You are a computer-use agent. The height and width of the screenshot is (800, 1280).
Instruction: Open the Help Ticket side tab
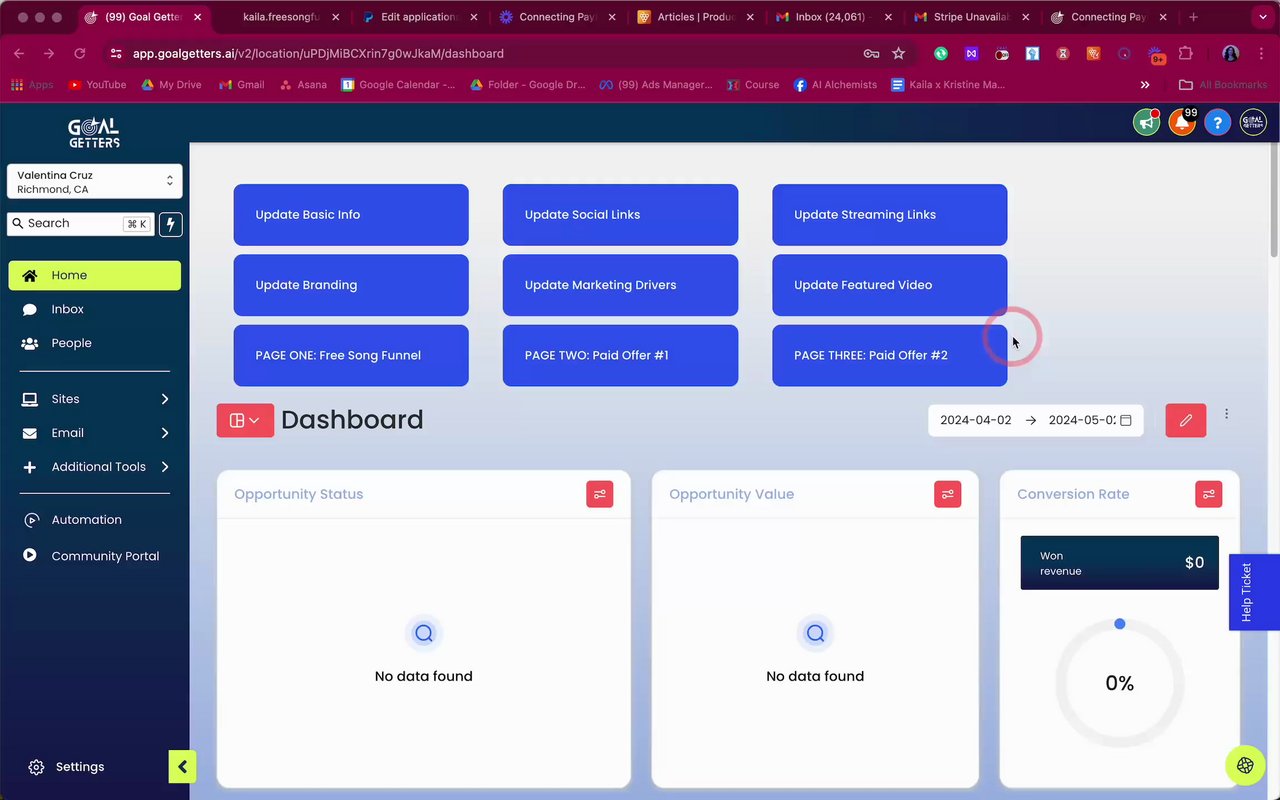click(1254, 592)
